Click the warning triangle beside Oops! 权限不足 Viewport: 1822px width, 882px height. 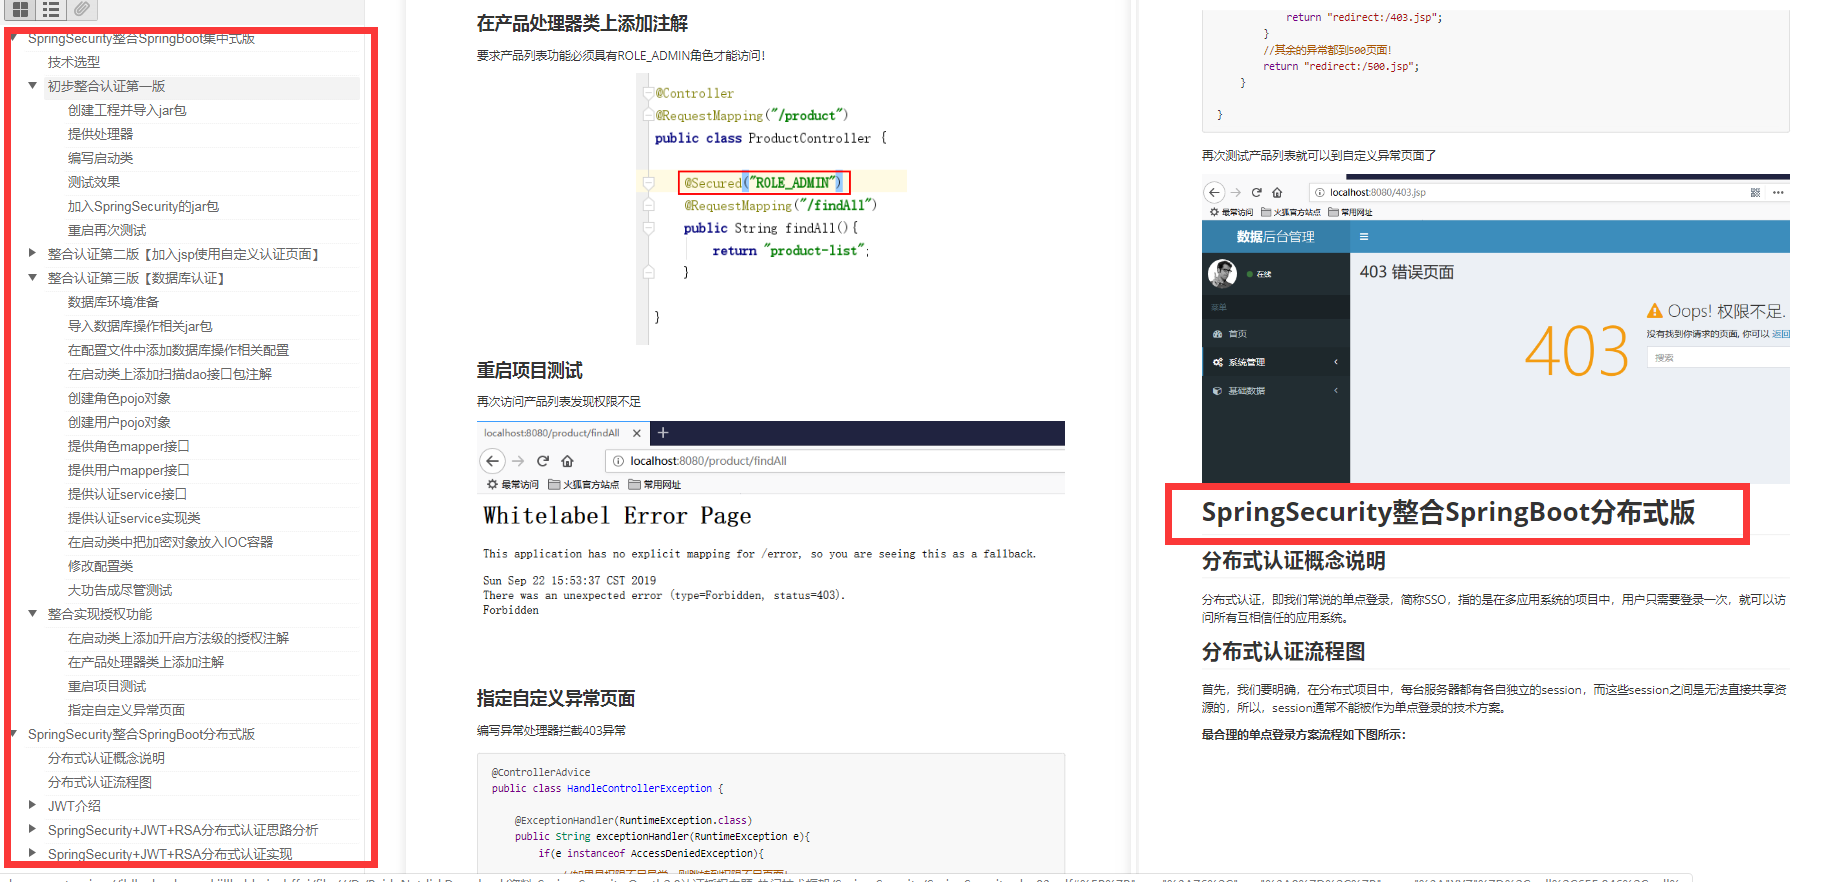click(1655, 311)
